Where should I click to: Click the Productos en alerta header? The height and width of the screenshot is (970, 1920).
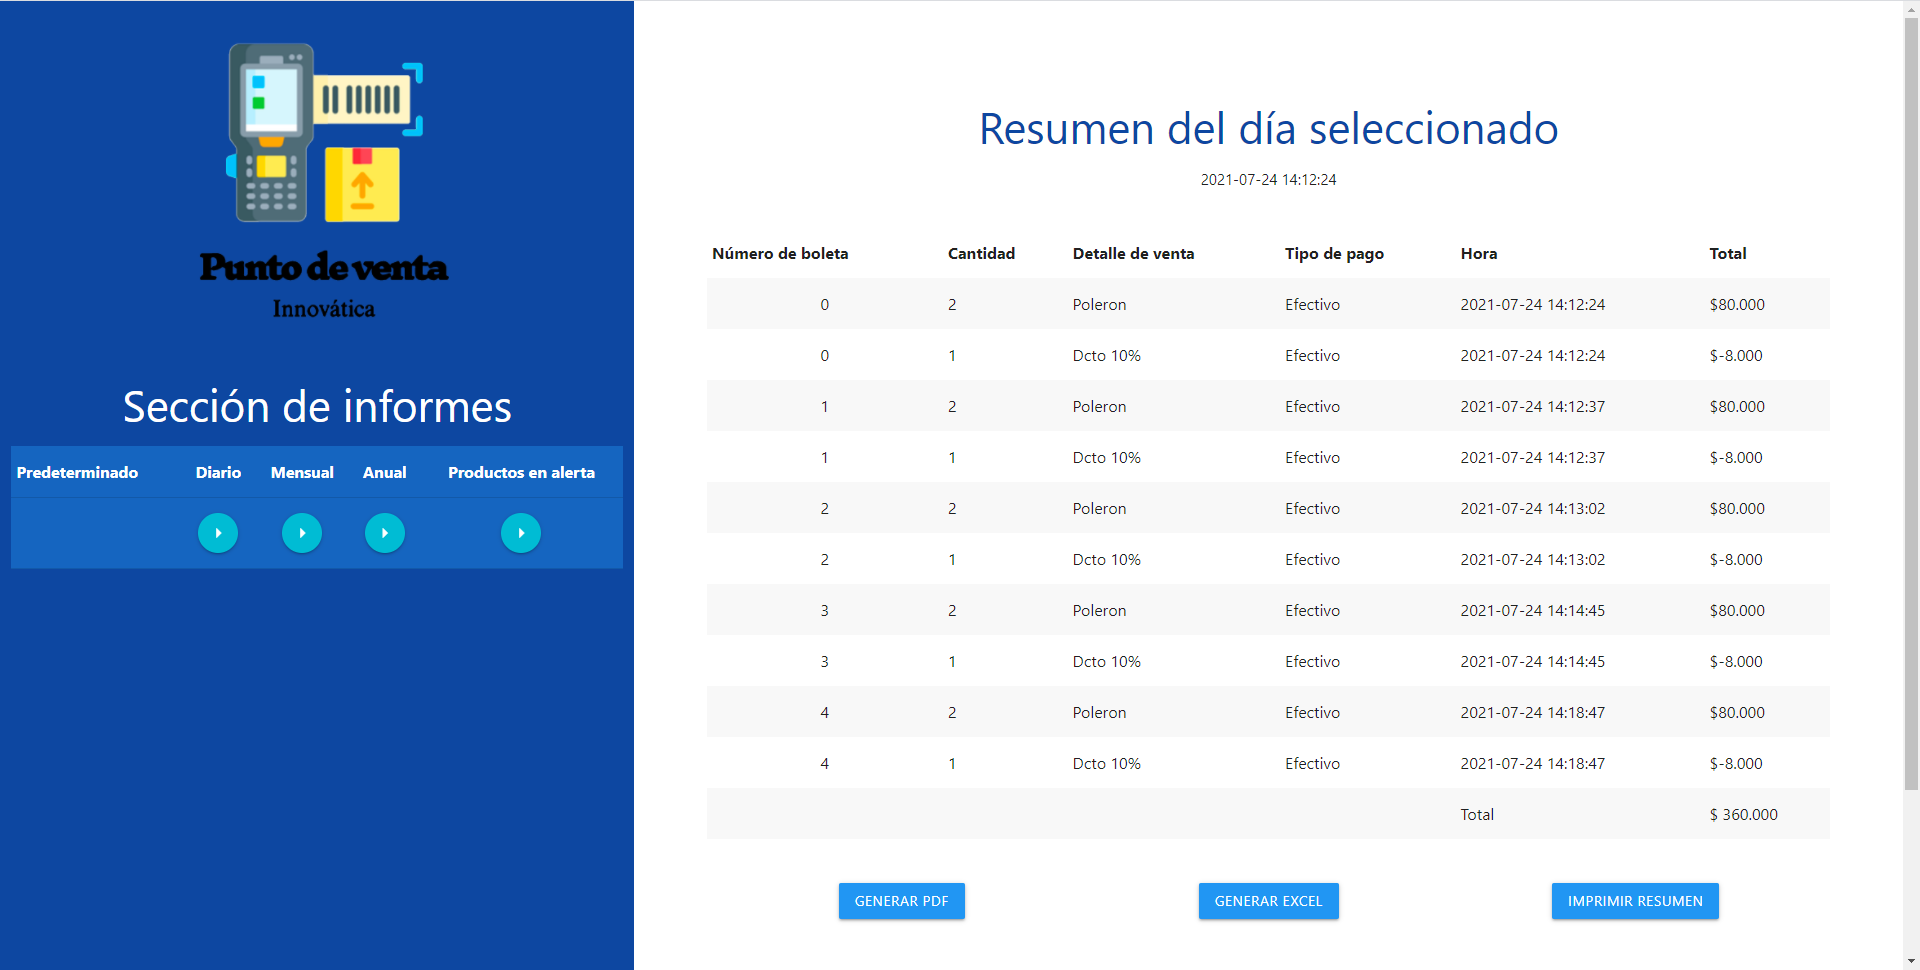tap(521, 473)
